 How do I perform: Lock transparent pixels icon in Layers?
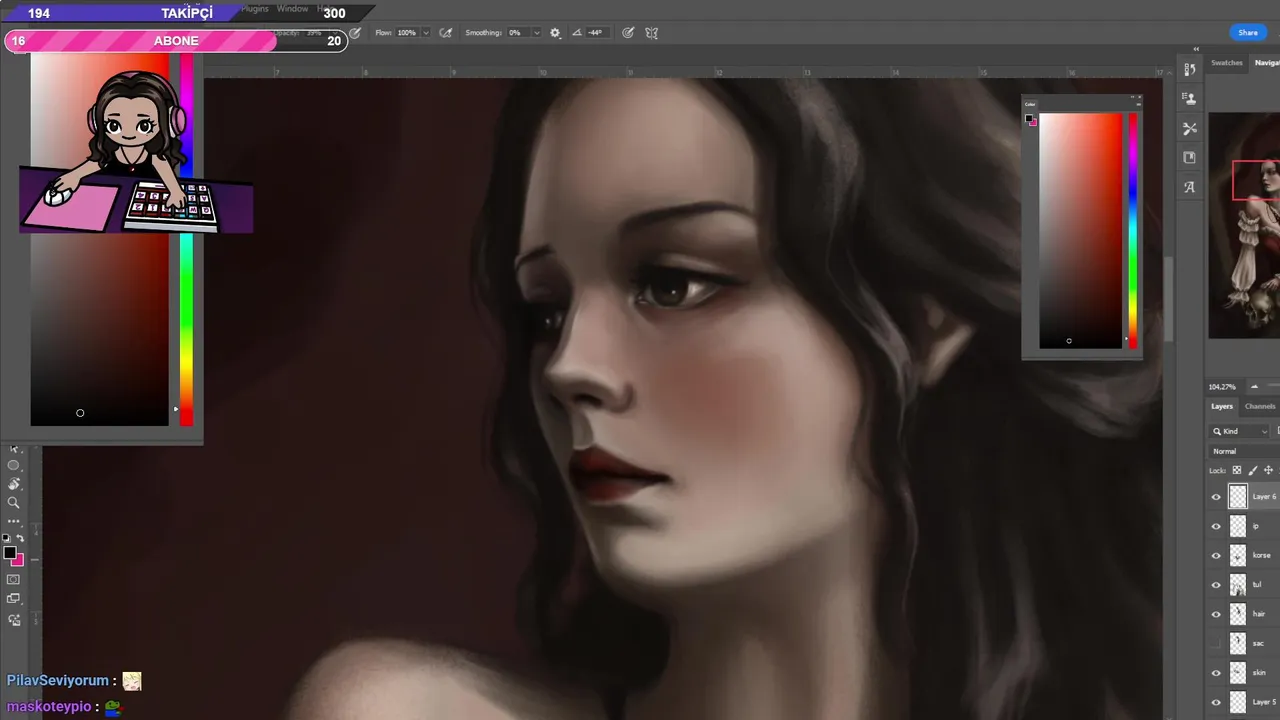(x=1237, y=470)
